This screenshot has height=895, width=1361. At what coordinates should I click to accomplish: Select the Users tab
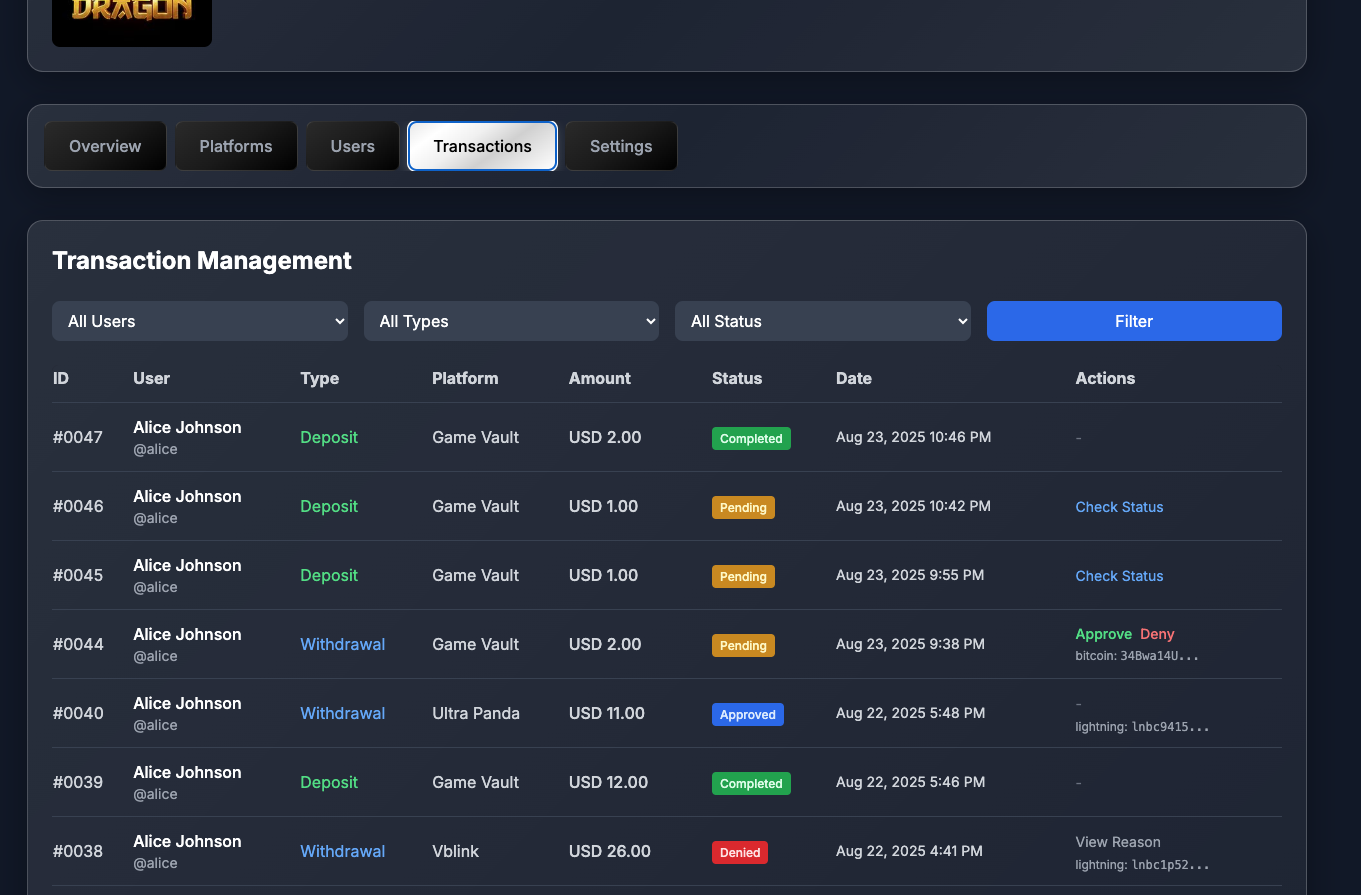point(352,145)
